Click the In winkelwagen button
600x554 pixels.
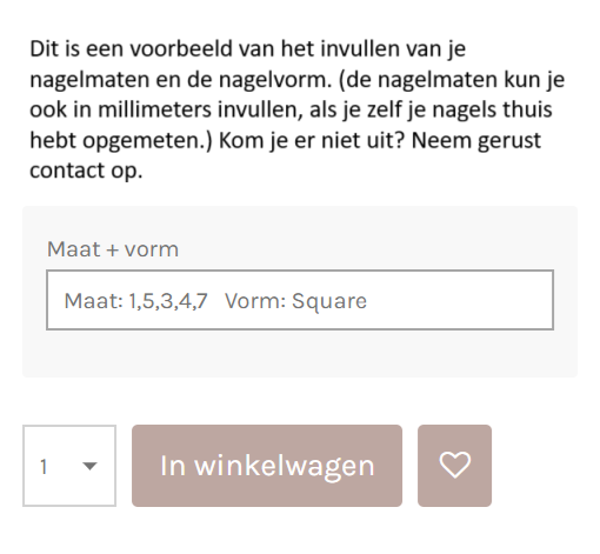pyautogui.click(x=267, y=466)
